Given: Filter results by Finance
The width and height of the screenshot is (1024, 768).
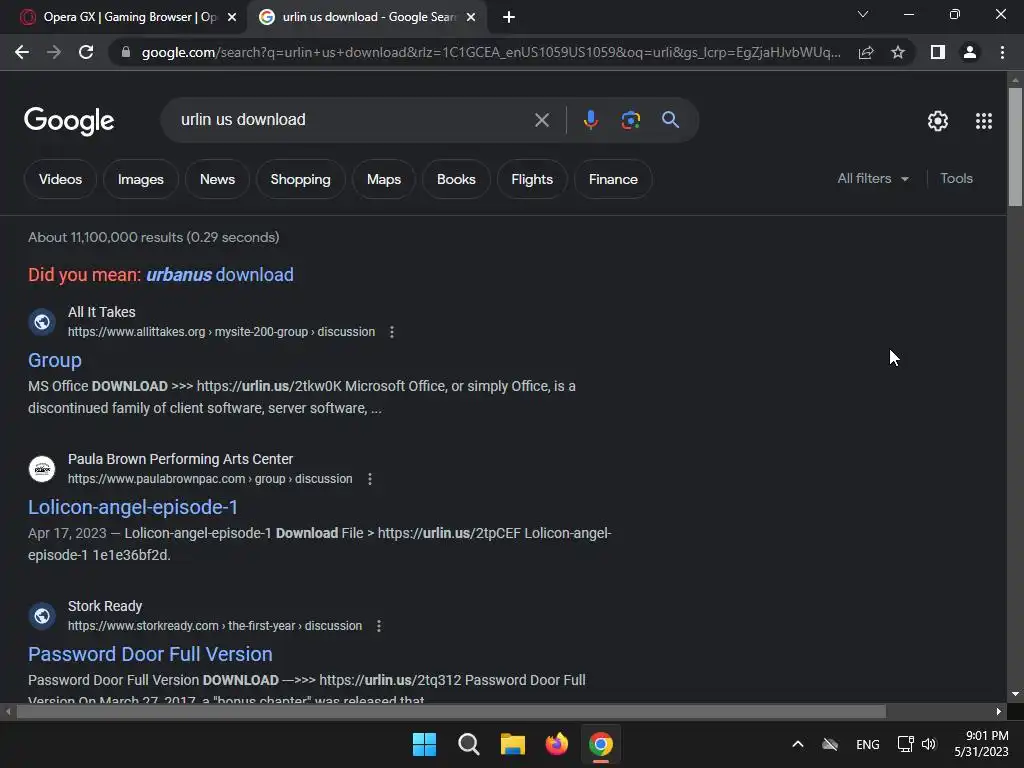Looking at the screenshot, I should 613,179.
